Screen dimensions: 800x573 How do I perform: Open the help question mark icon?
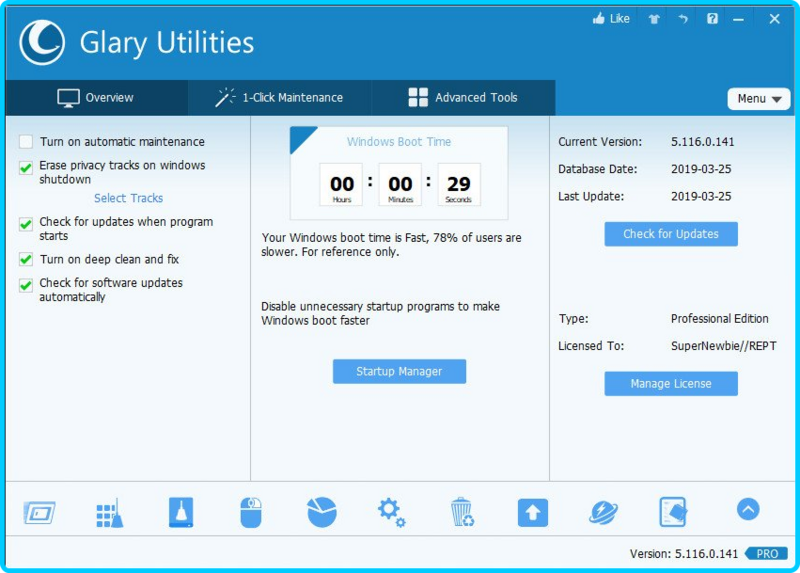pyautogui.click(x=712, y=19)
